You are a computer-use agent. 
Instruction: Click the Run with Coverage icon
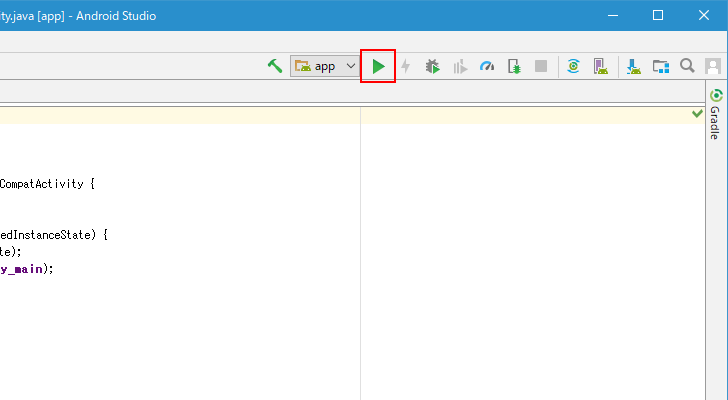tap(460, 67)
